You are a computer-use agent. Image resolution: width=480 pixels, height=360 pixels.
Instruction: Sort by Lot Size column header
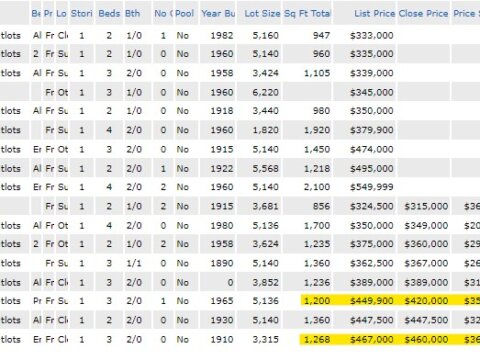(x=262, y=14)
